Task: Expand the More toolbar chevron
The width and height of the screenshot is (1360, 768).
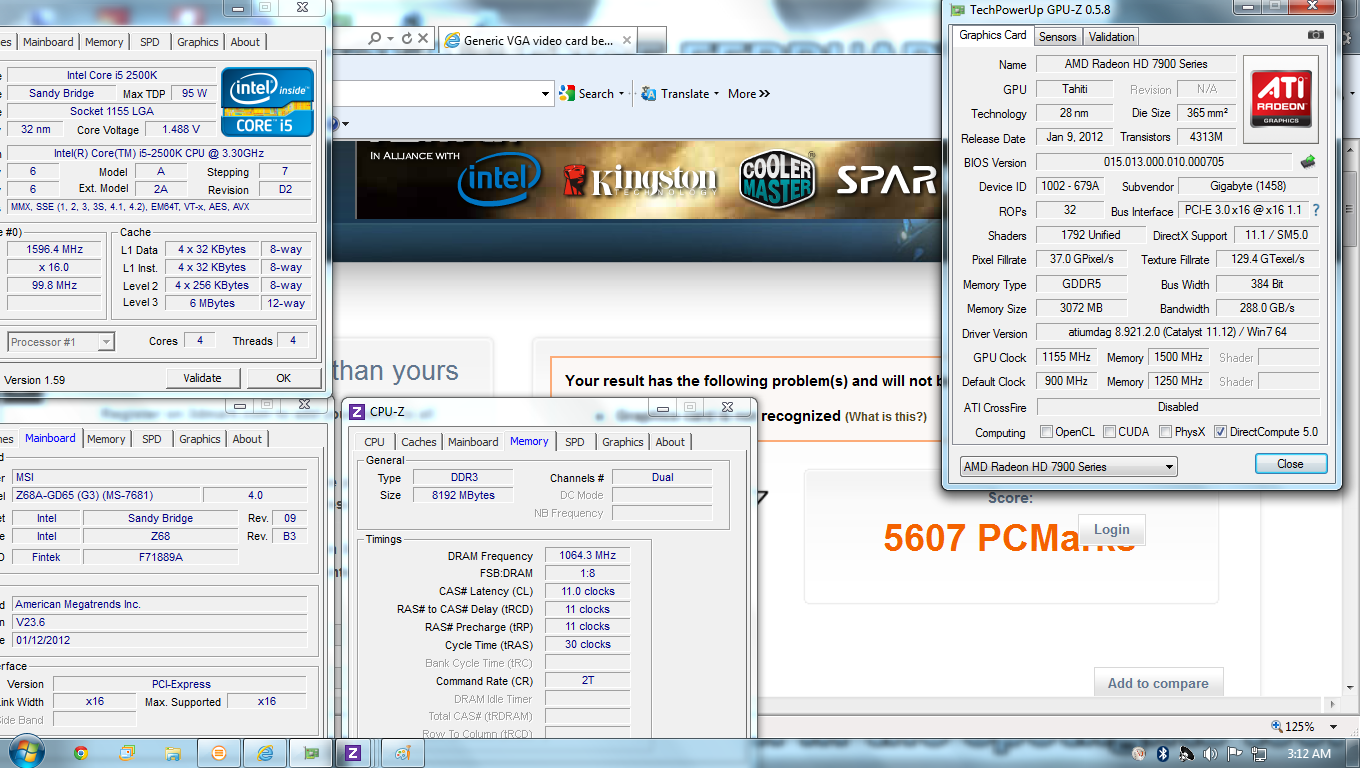Action: [765, 94]
